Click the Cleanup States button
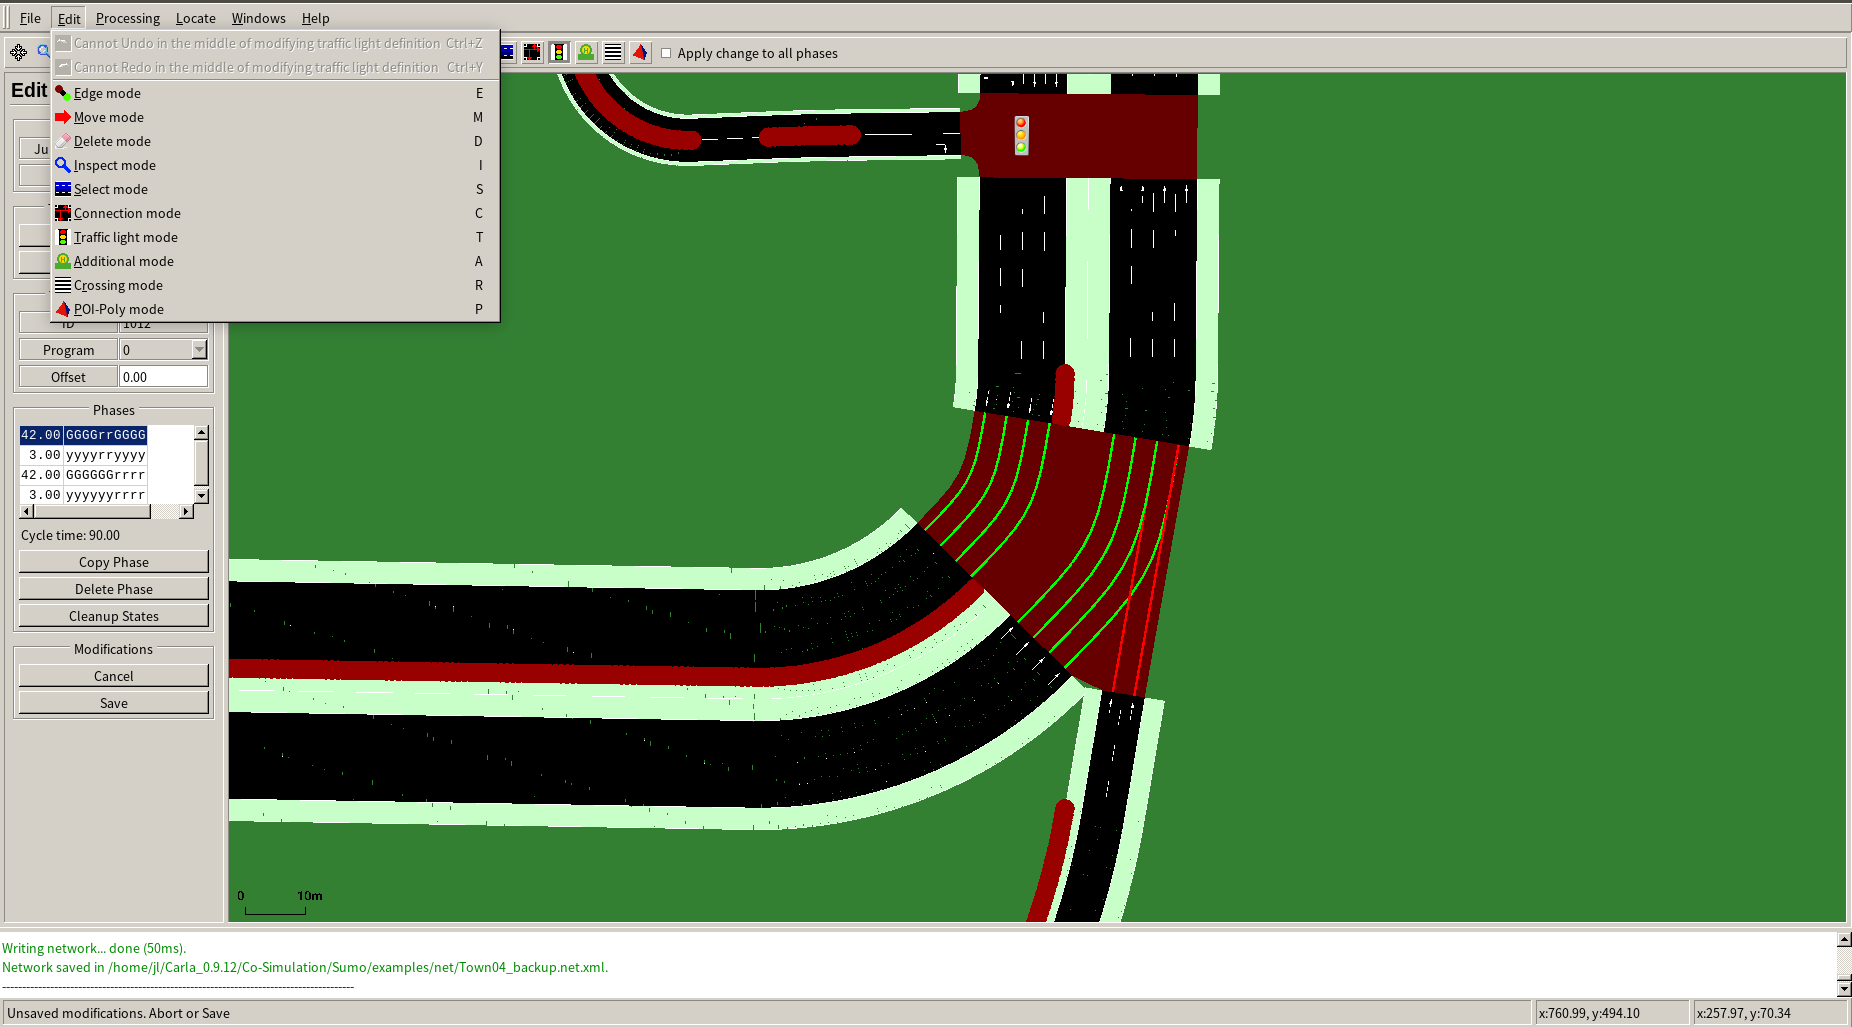Viewport: 1852px width, 1027px height. coord(114,616)
